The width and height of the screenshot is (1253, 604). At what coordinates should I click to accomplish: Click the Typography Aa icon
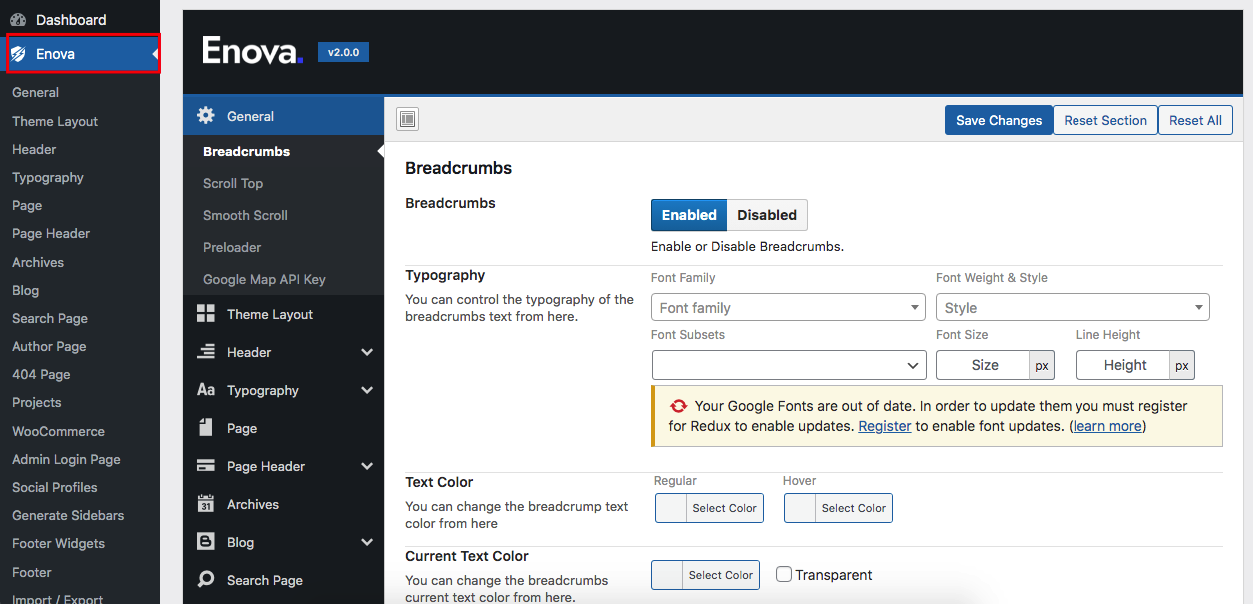(206, 390)
